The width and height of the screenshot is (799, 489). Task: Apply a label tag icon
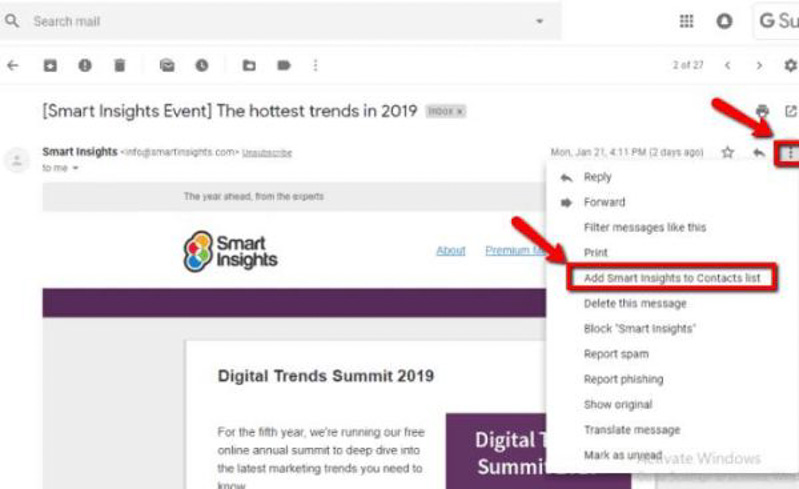pyautogui.click(x=284, y=65)
